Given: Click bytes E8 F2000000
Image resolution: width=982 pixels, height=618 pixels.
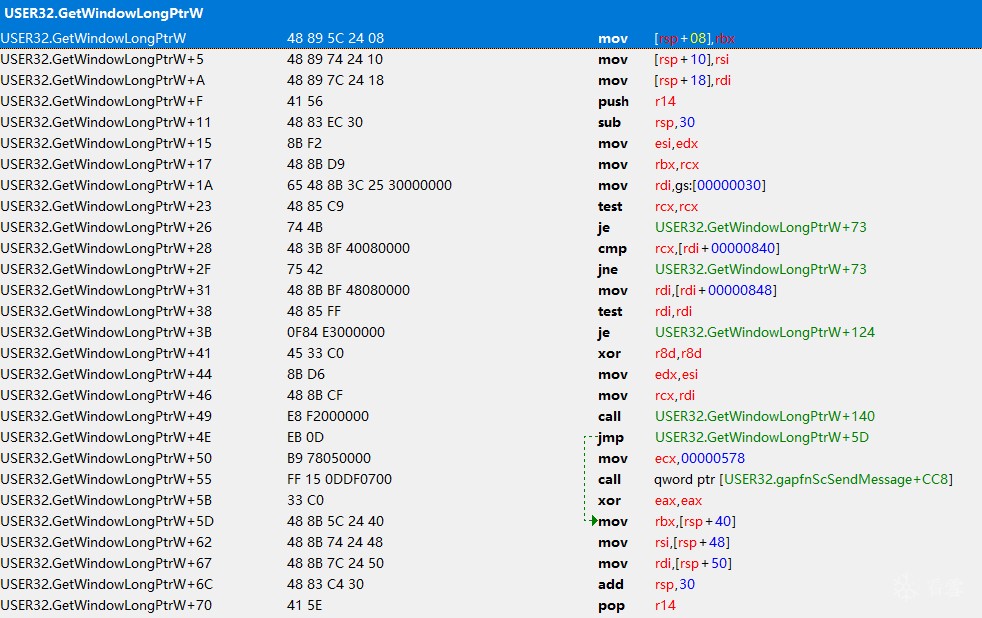Looking at the screenshot, I should (x=328, y=416).
